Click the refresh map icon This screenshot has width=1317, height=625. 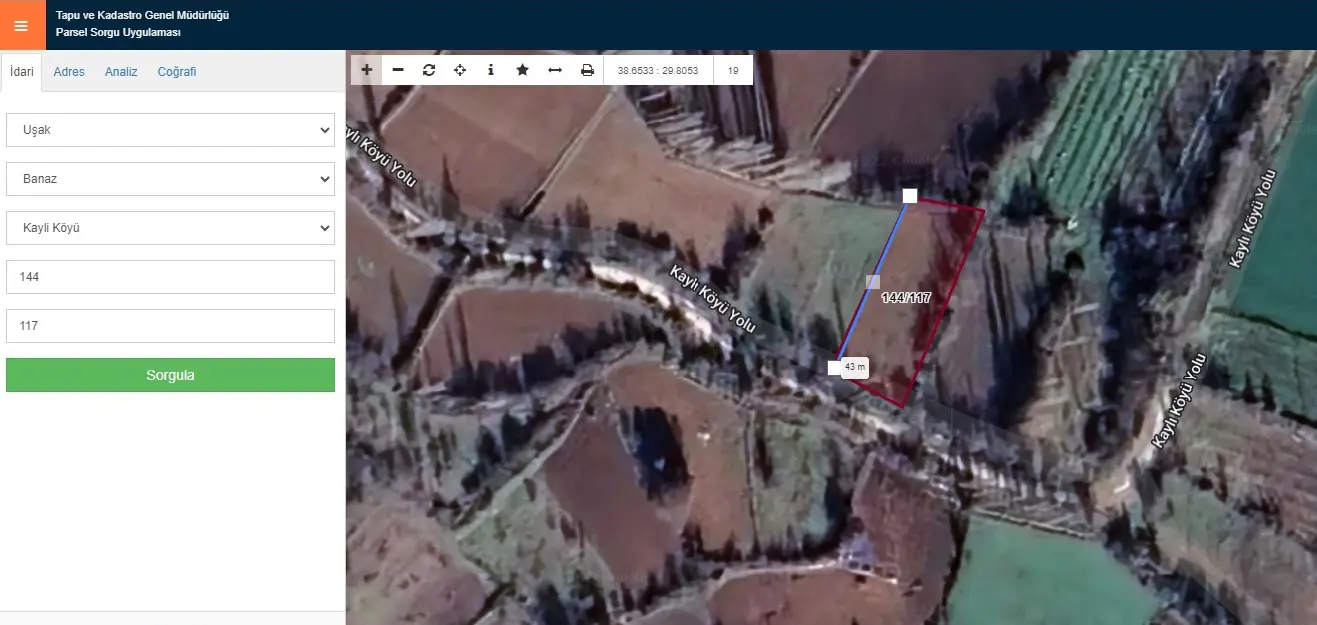pos(429,70)
